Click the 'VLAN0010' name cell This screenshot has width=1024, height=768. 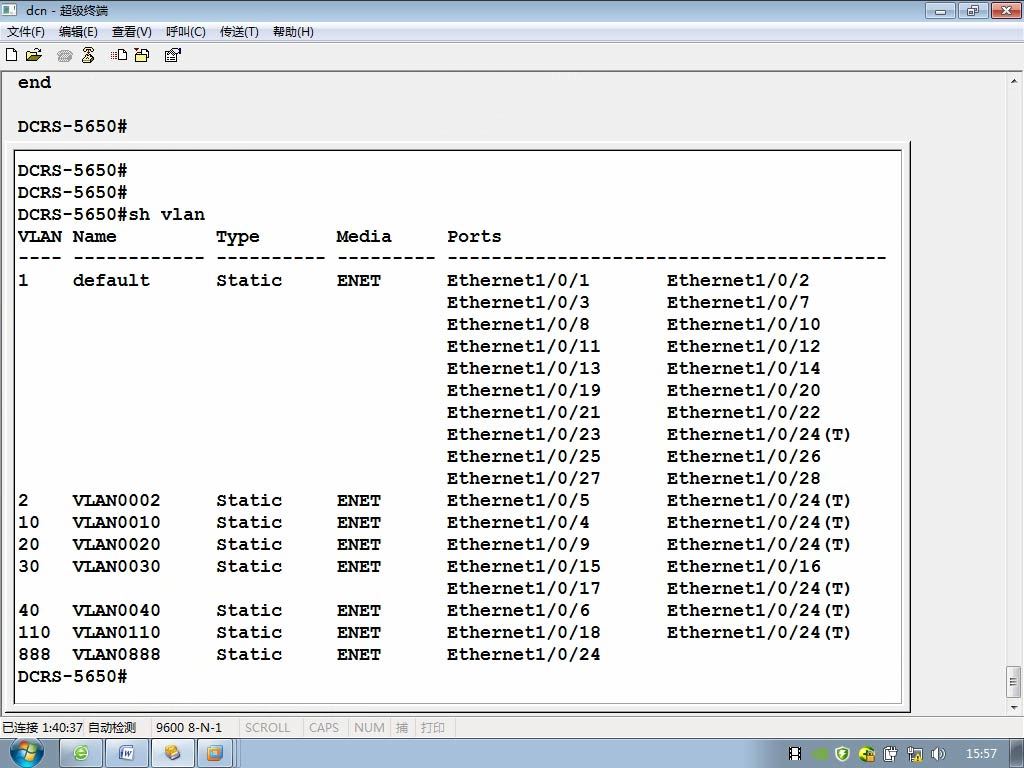click(116, 522)
